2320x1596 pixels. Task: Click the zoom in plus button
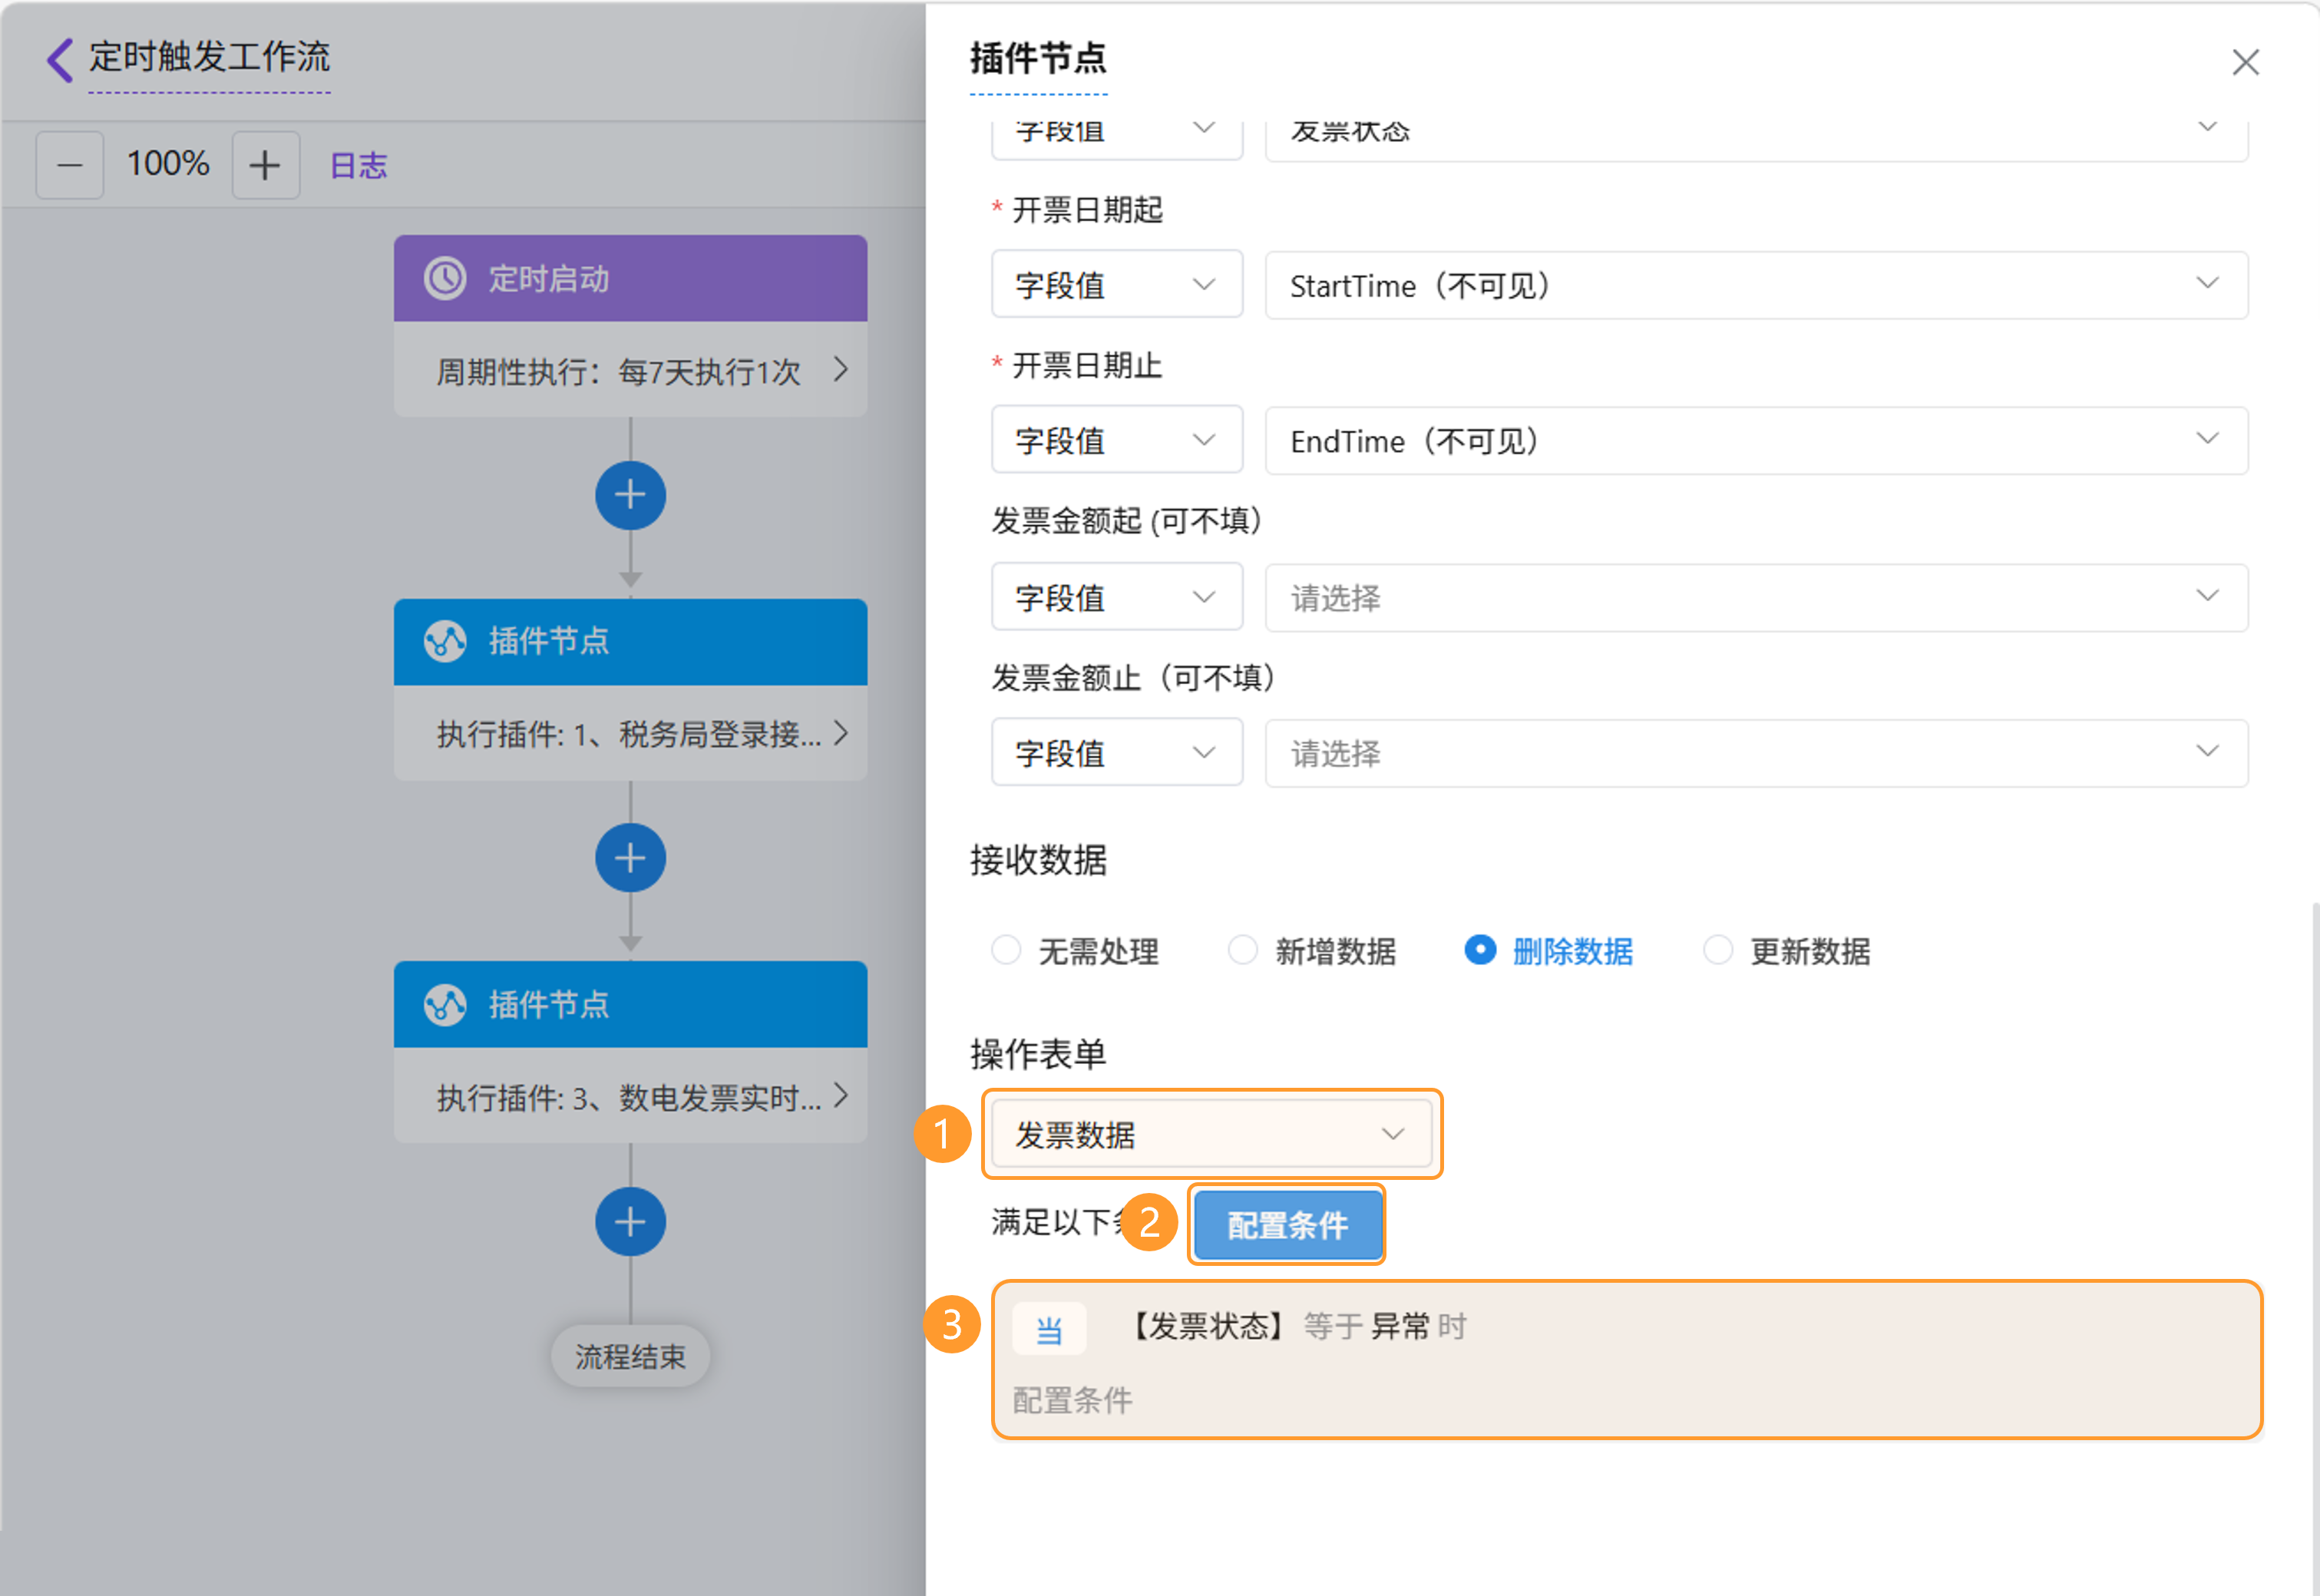tap(265, 165)
